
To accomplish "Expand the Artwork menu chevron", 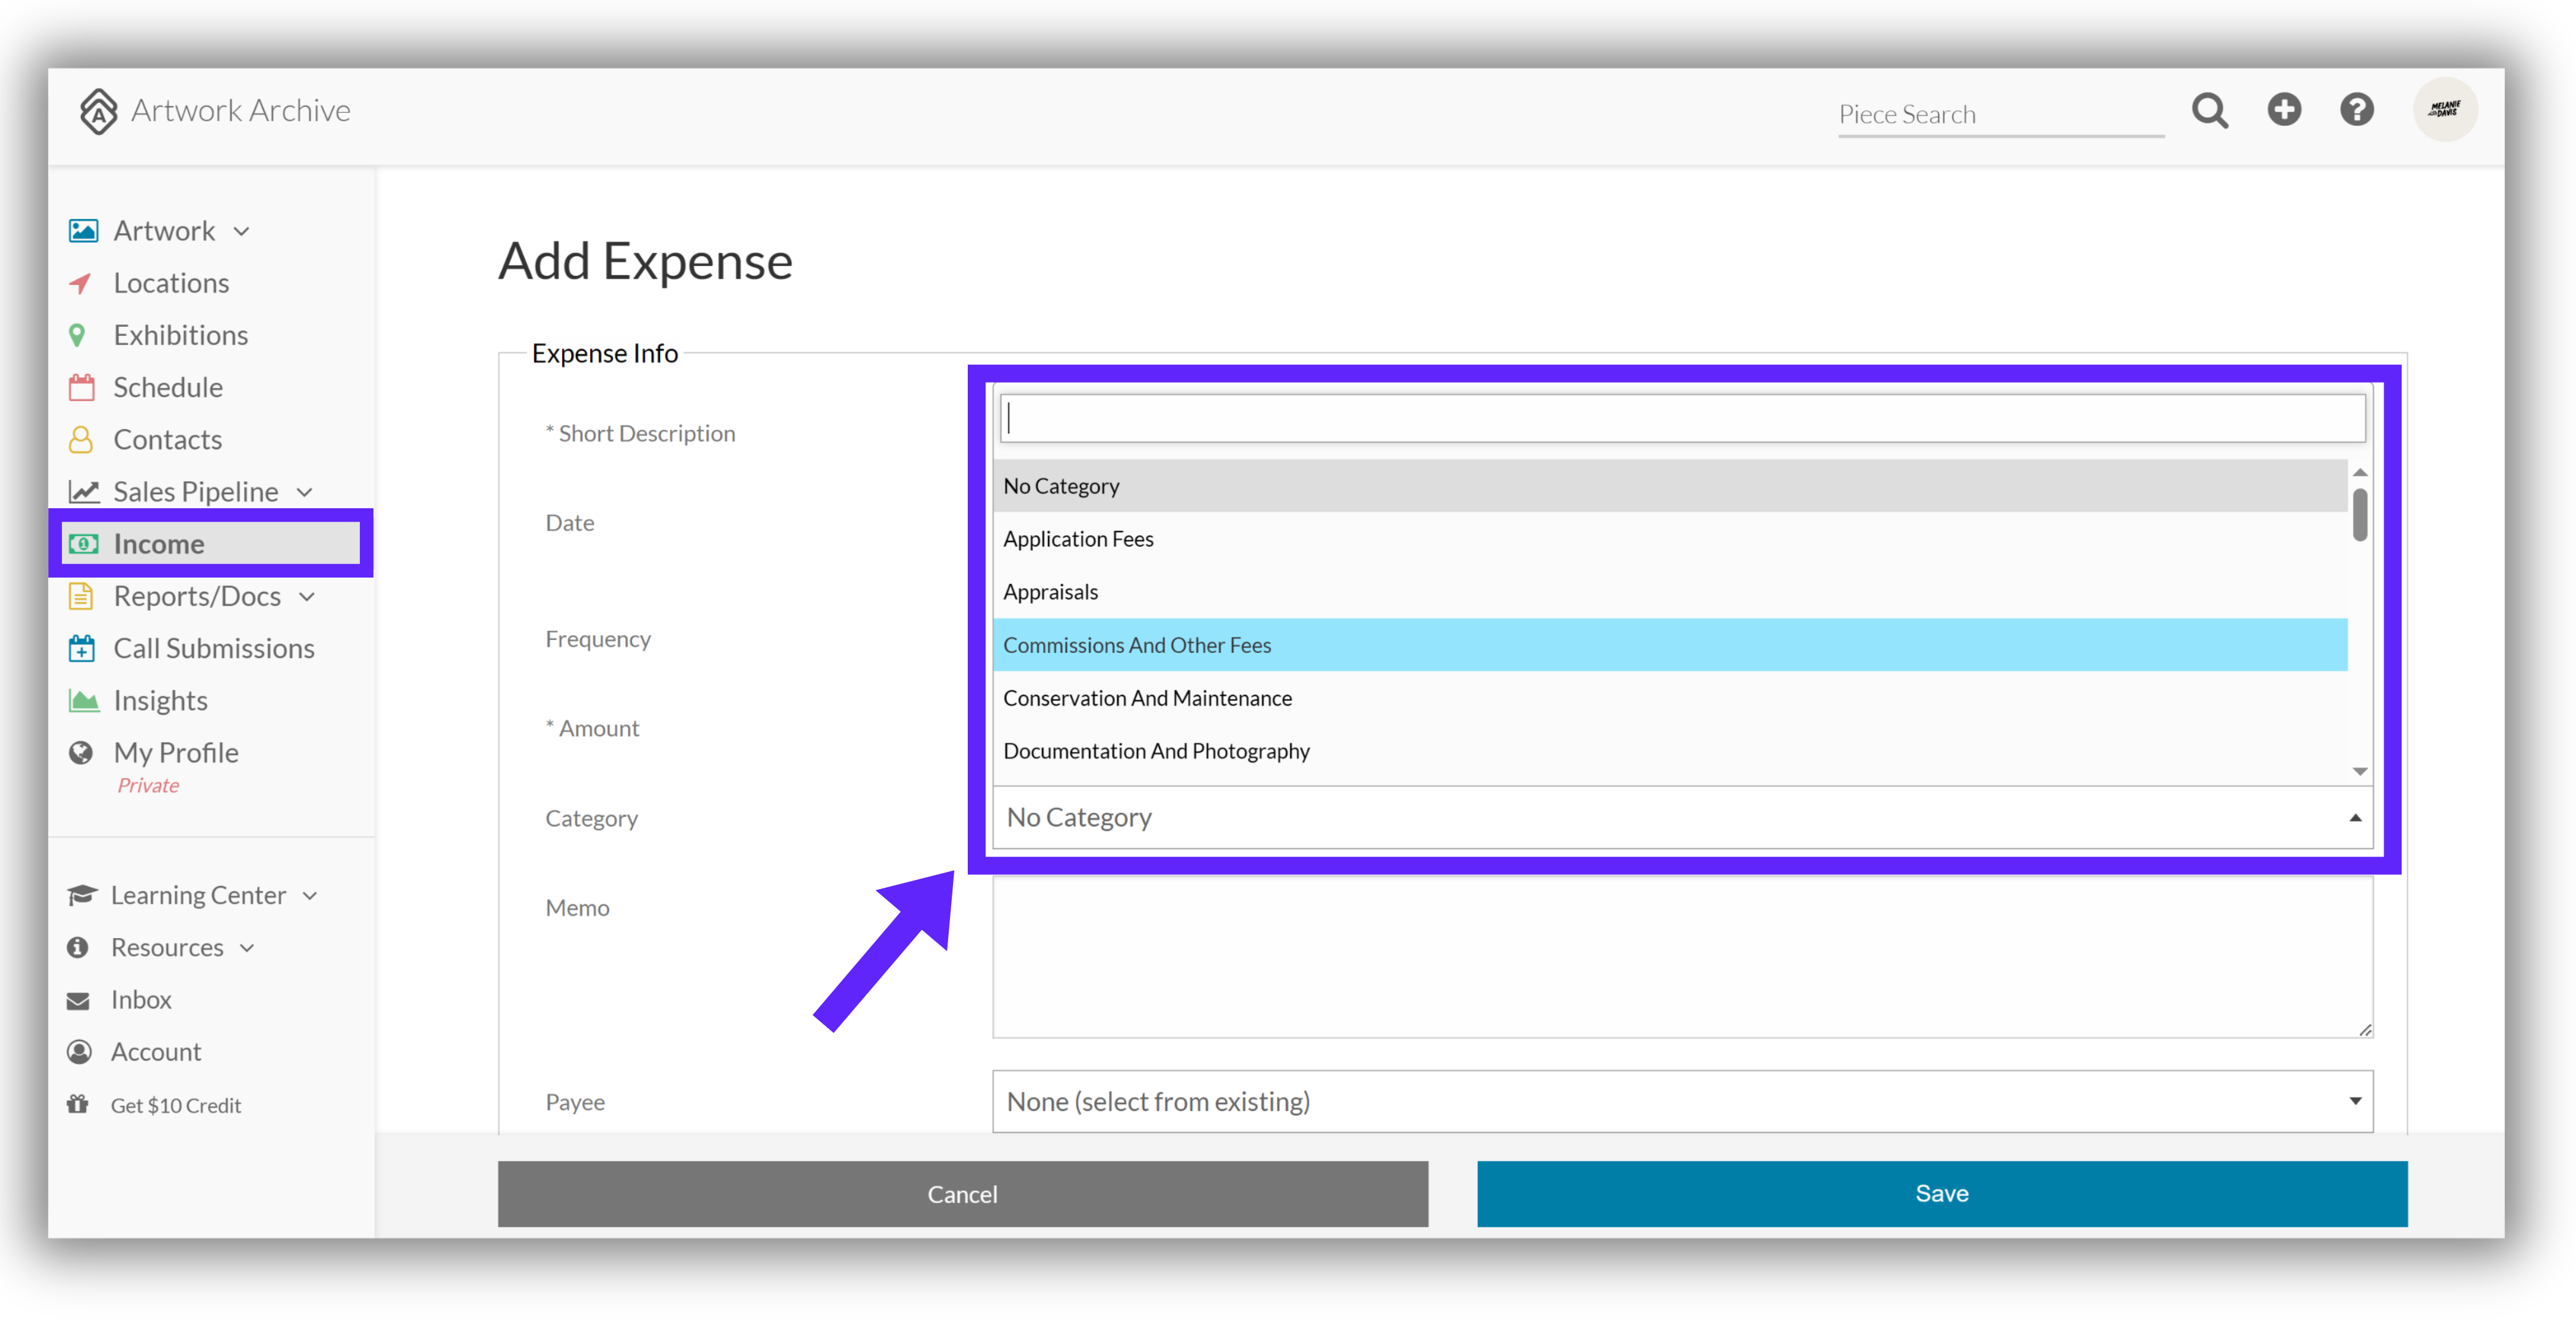I will tap(242, 232).
